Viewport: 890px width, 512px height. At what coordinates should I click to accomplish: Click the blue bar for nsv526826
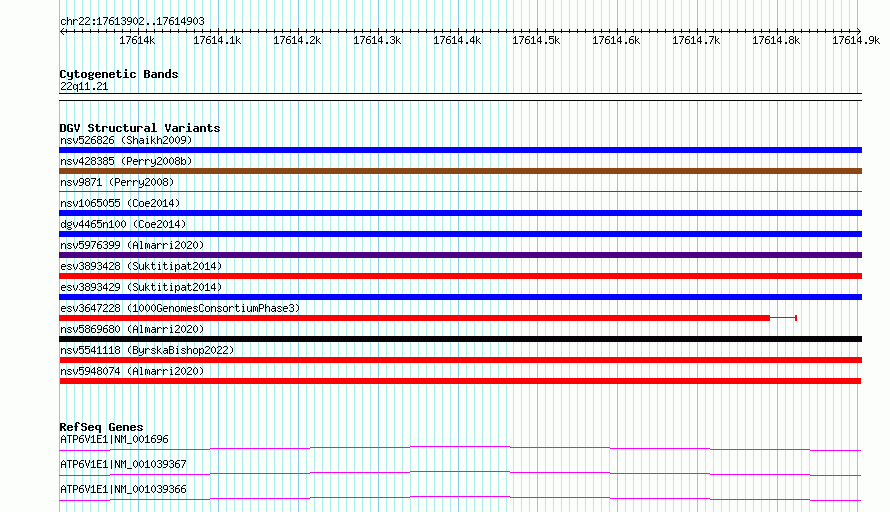click(460, 150)
